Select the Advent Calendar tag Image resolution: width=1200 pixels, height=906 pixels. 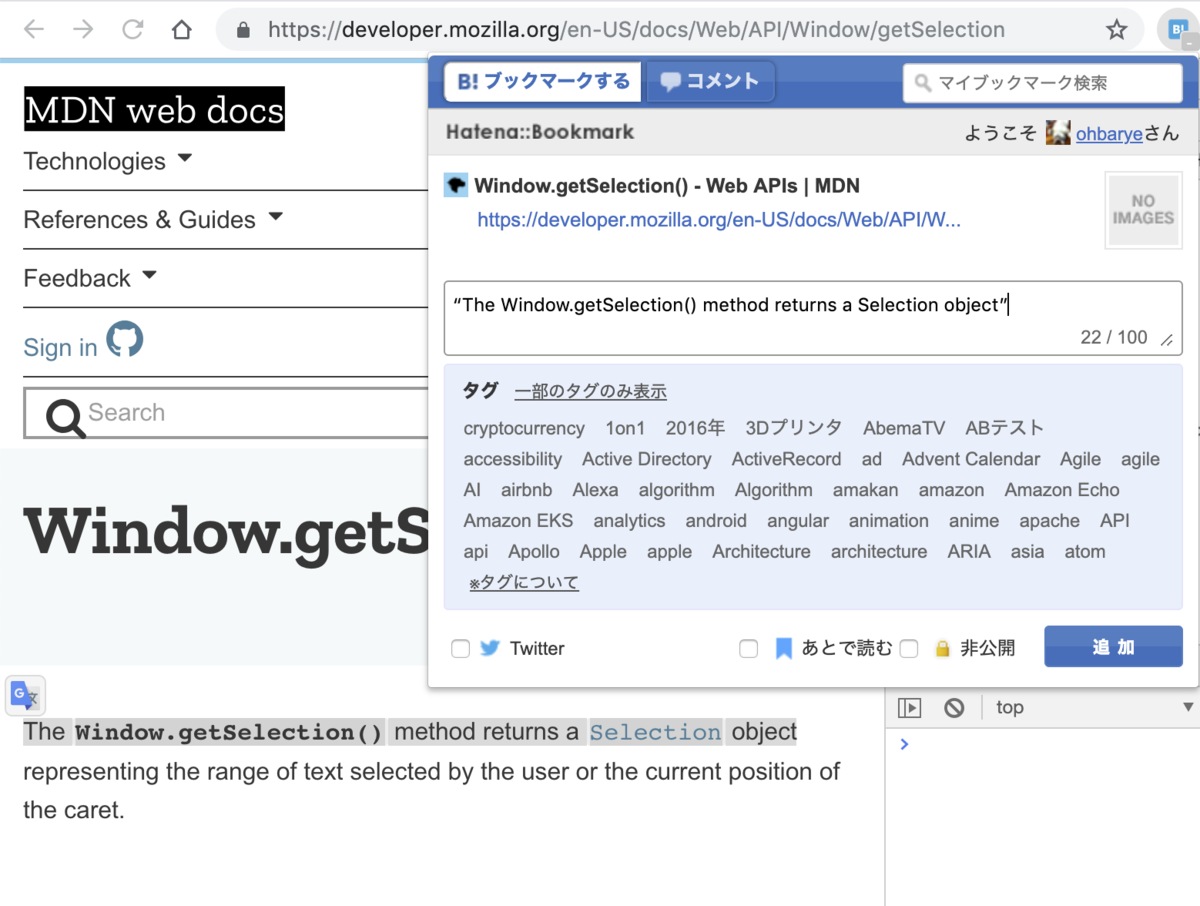pos(971,459)
